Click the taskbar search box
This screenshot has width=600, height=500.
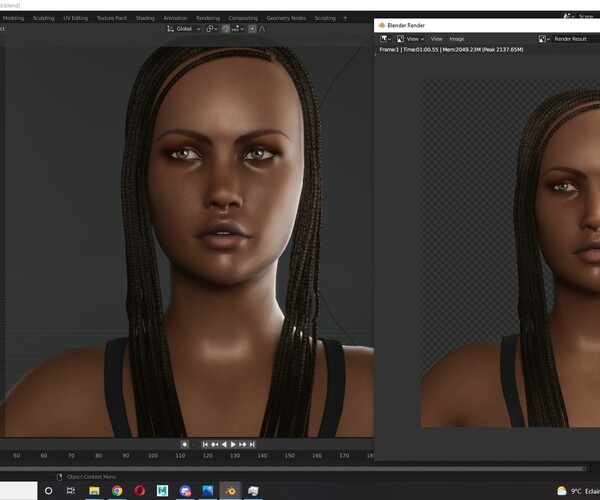pos(18,490)
